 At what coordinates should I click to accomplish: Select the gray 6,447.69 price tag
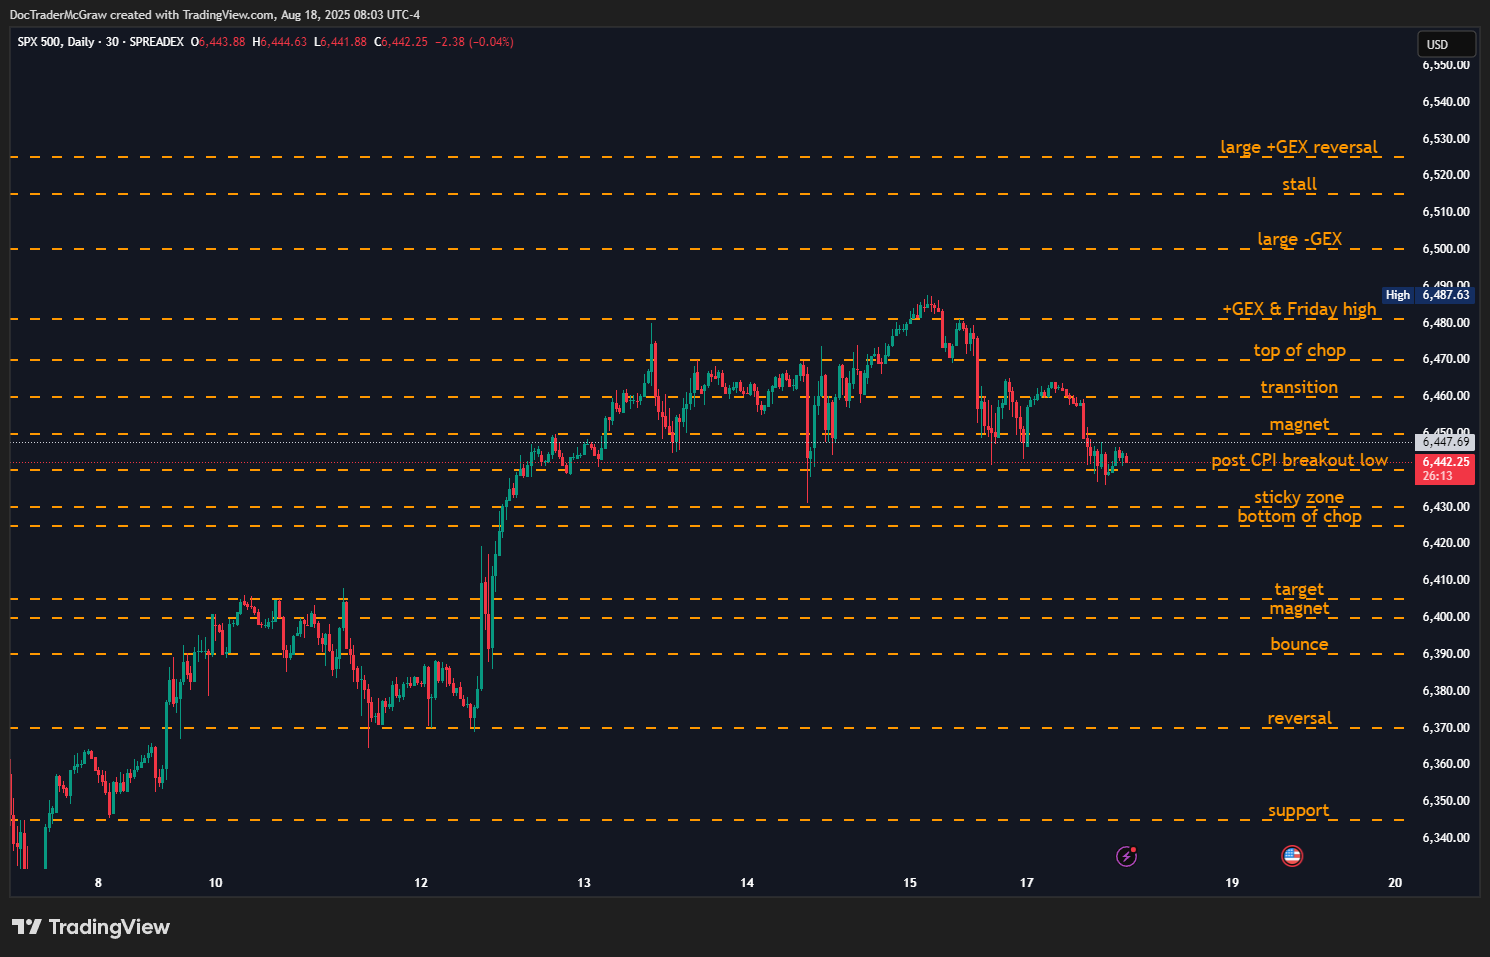click(x=1446, y=442)
